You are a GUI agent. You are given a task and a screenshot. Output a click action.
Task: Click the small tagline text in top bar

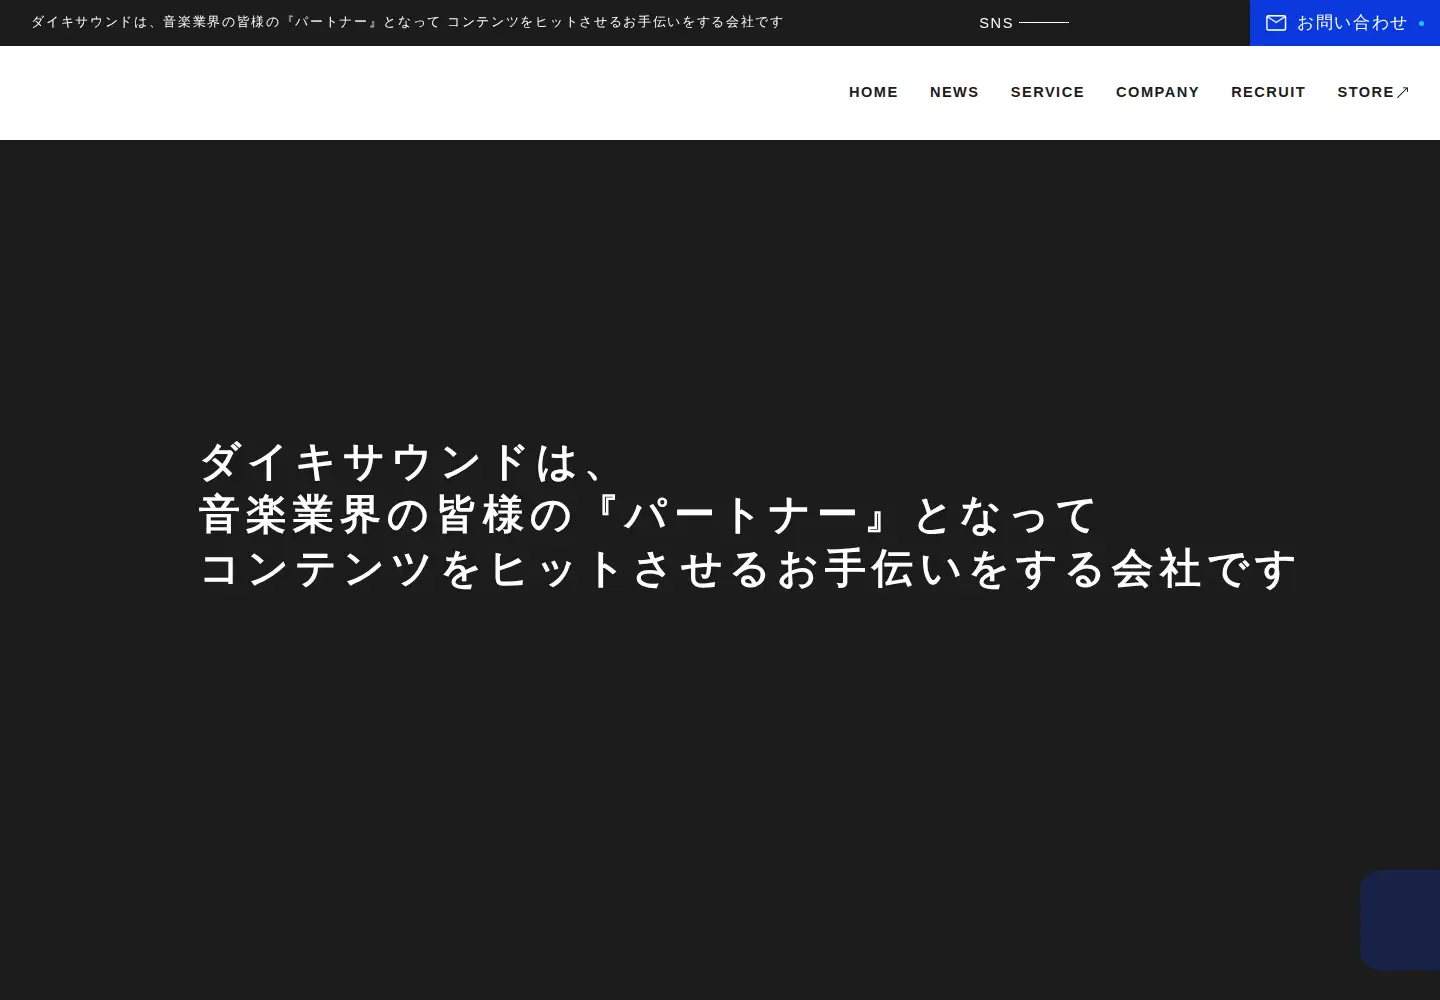tap(407, 22)
